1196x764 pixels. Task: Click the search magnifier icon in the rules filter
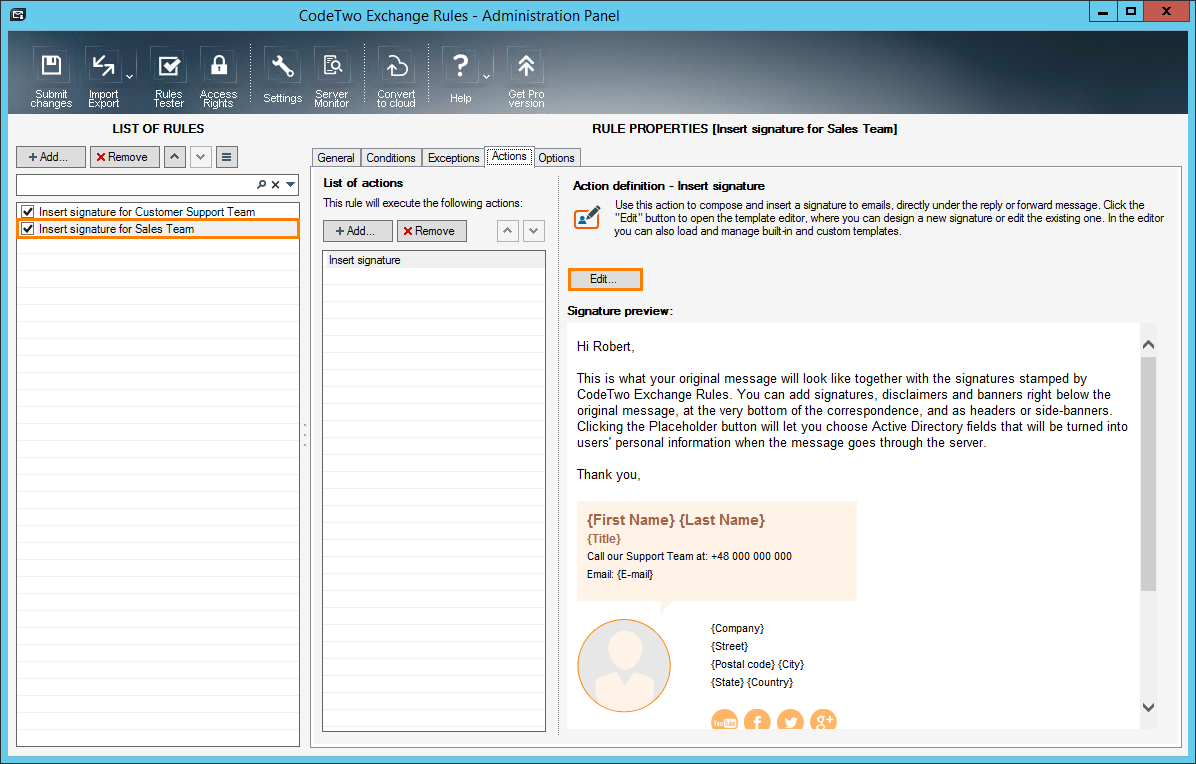(x=262, y=185)
